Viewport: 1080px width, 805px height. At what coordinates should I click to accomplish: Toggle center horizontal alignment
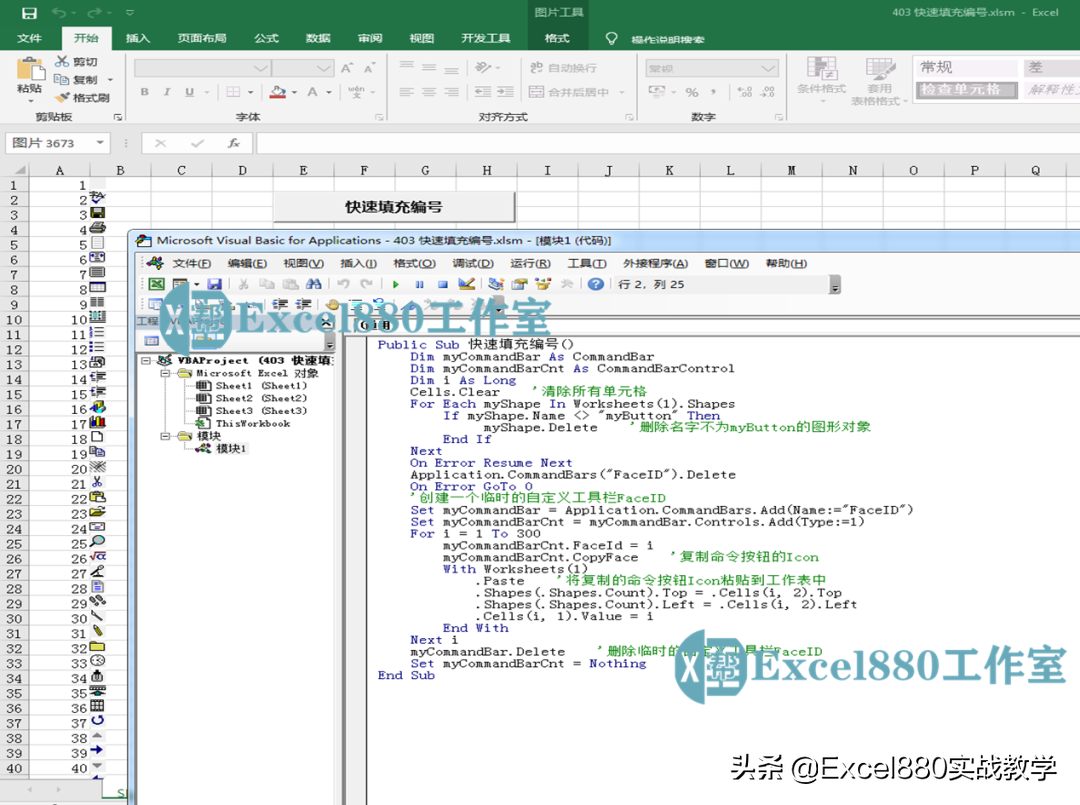pos(429,92)
